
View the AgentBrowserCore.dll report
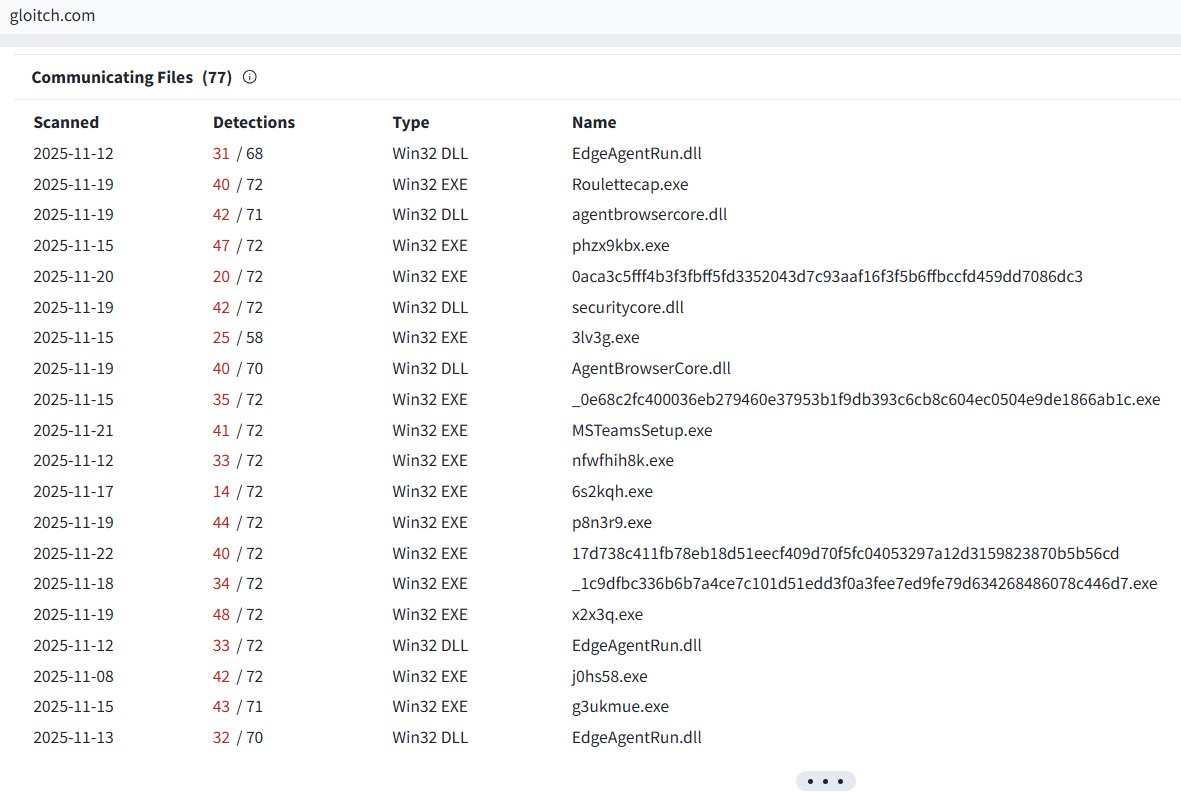pyautogui.click(x=651, y=368)
